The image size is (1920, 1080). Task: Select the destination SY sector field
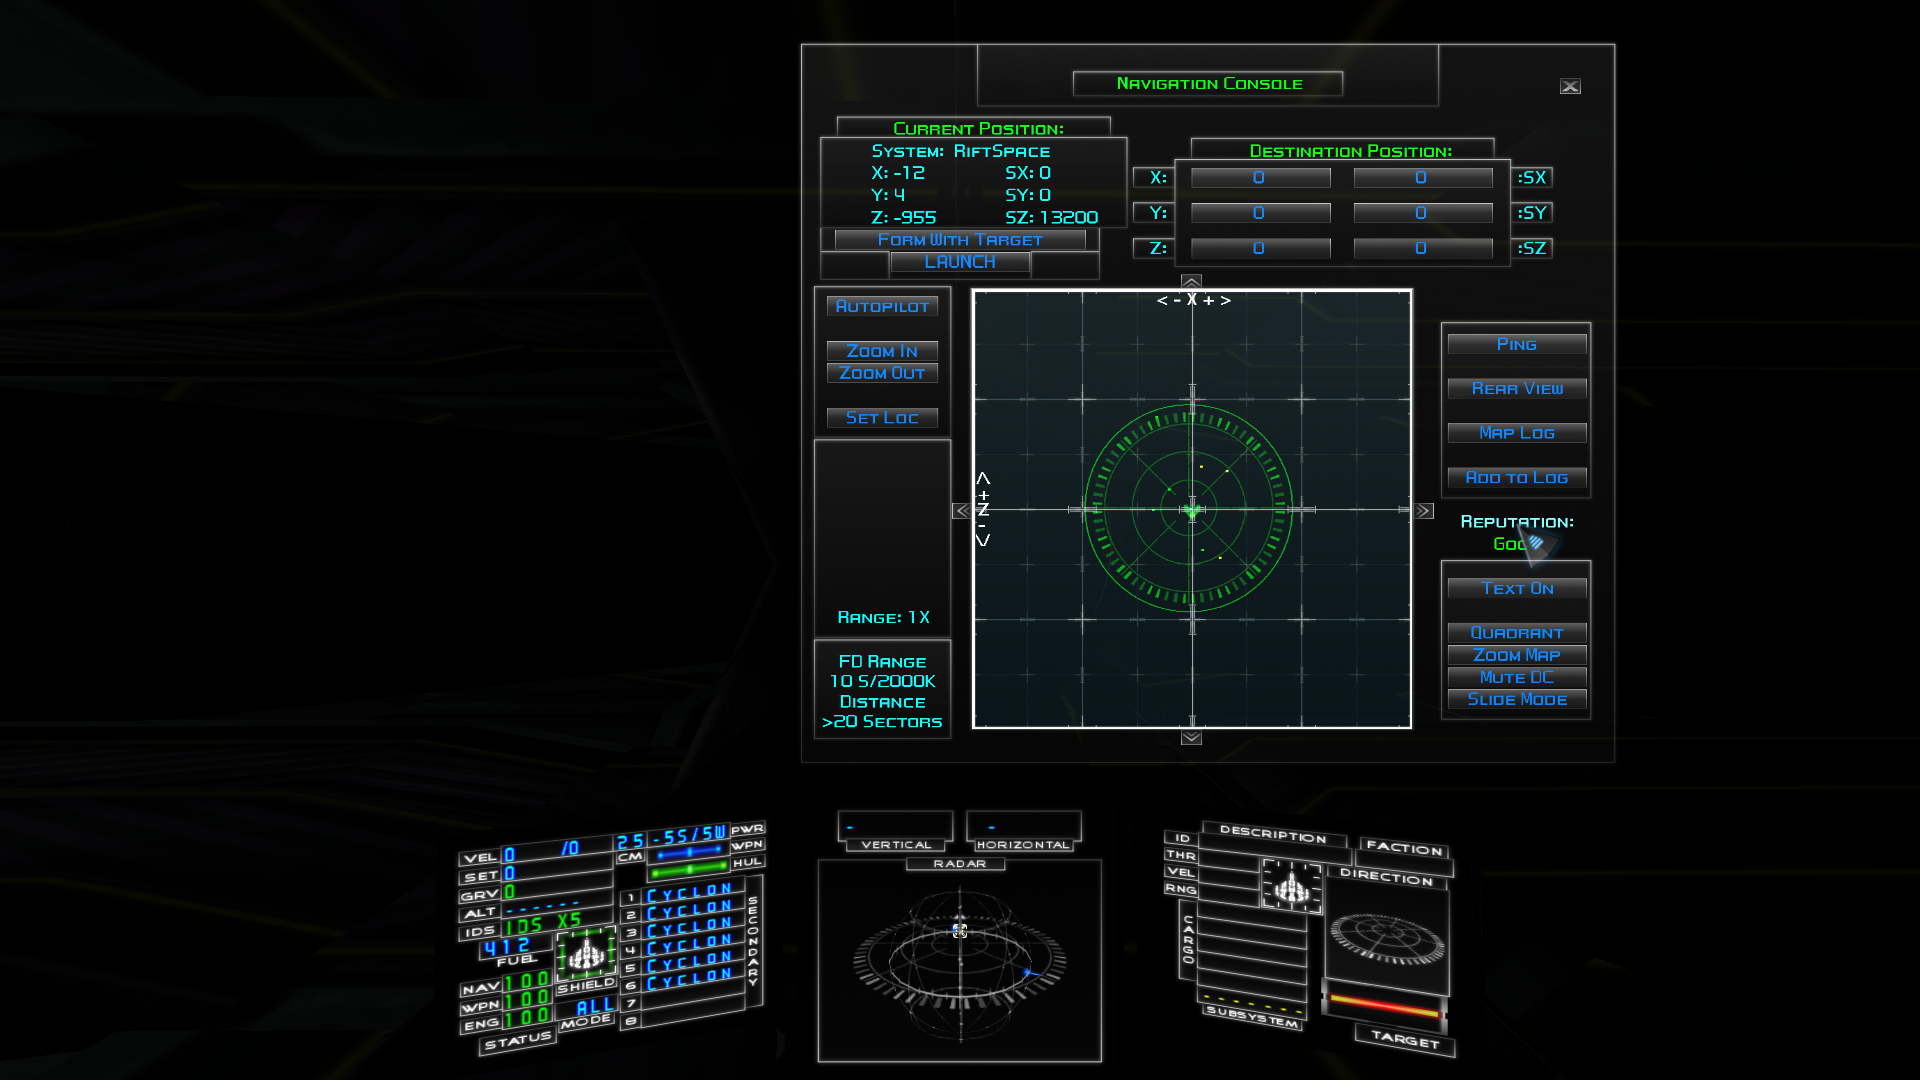tap(1423, 213)
